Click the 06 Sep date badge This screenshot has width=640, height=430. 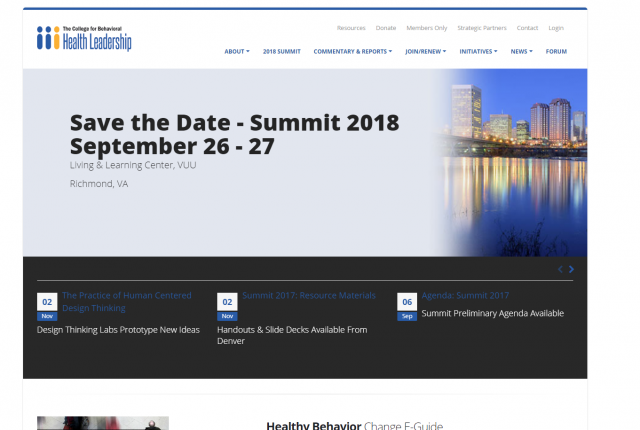coord(407,307)
